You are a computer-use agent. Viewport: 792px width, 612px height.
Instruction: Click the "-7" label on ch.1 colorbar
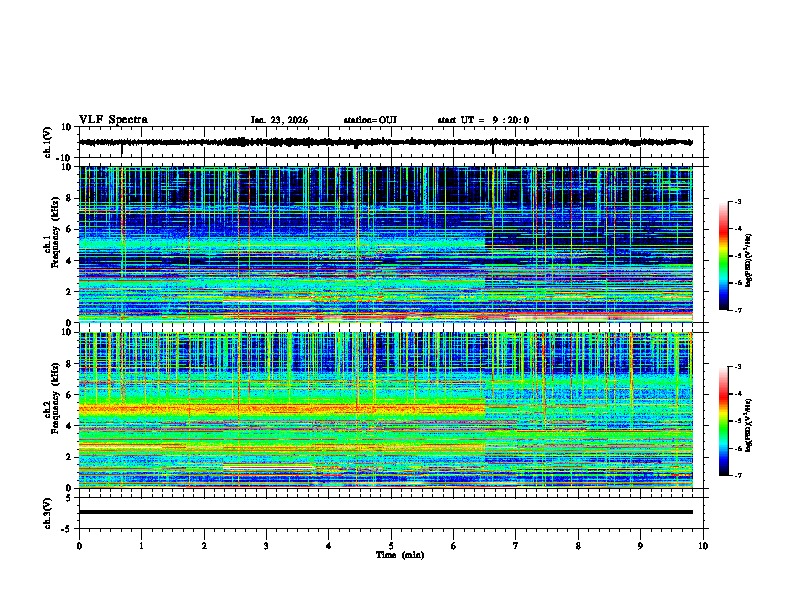[x=738, y=310]
